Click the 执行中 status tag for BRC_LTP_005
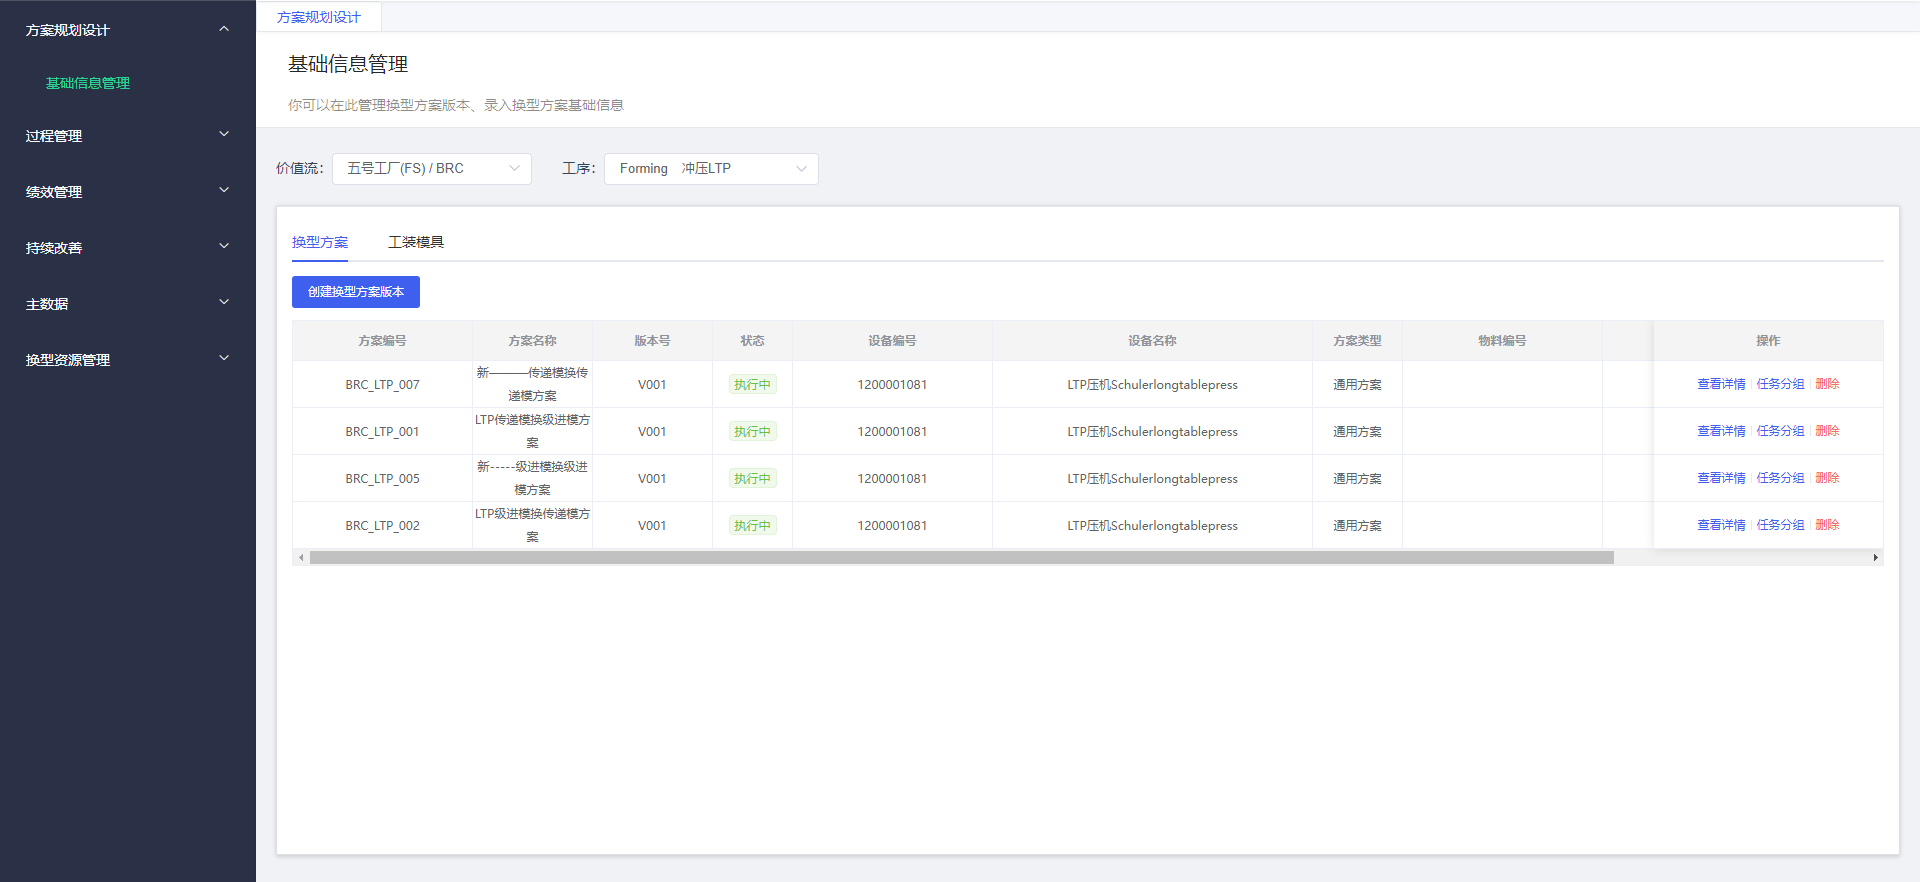The height and width of the screenshot is (882, 1920). click(x=752, y=479)
